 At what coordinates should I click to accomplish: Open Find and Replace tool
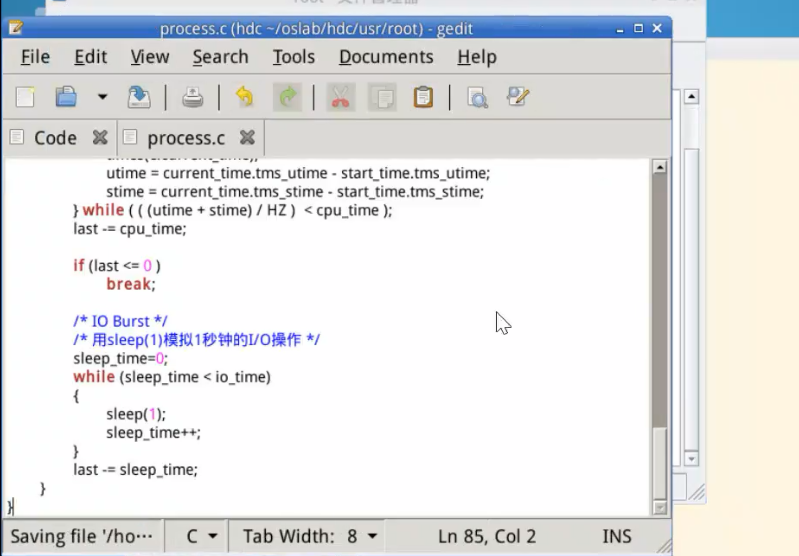coord(517,97)
